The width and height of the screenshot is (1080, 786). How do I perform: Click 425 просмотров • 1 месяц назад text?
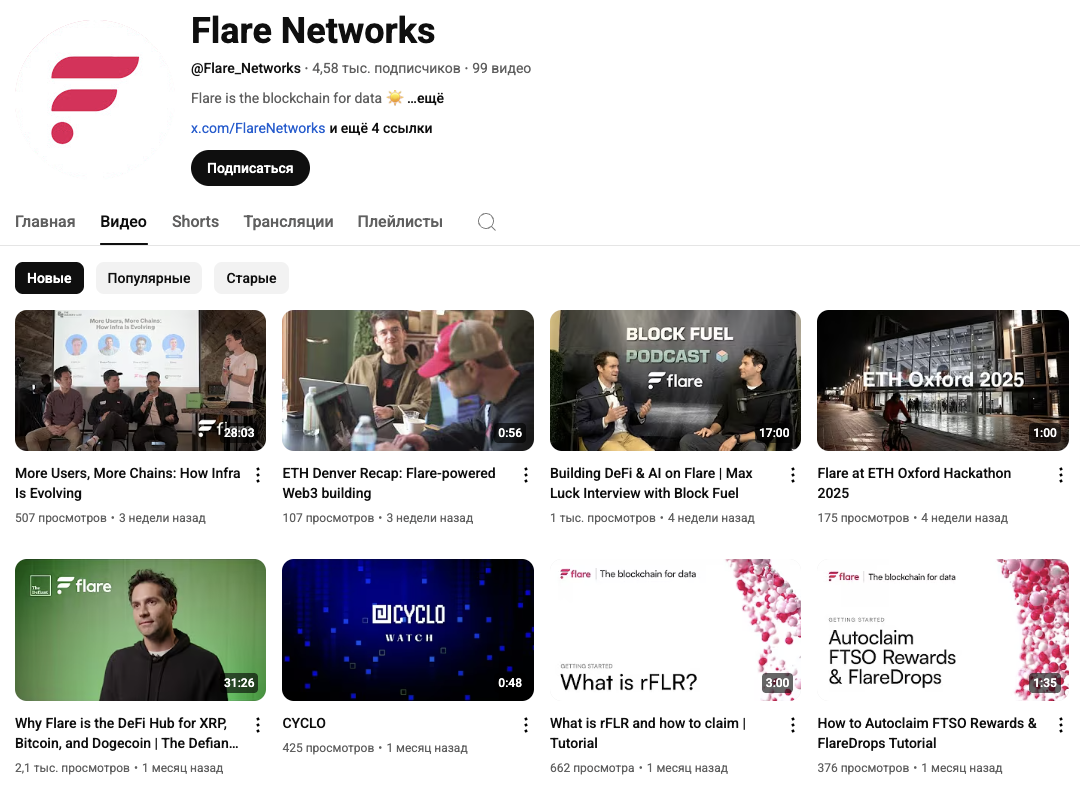point(375,747)
